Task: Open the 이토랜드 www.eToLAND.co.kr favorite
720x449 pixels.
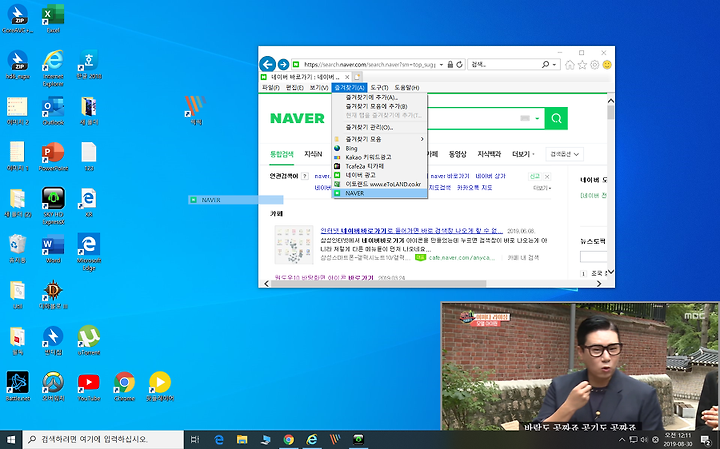Action: point(379,184)
